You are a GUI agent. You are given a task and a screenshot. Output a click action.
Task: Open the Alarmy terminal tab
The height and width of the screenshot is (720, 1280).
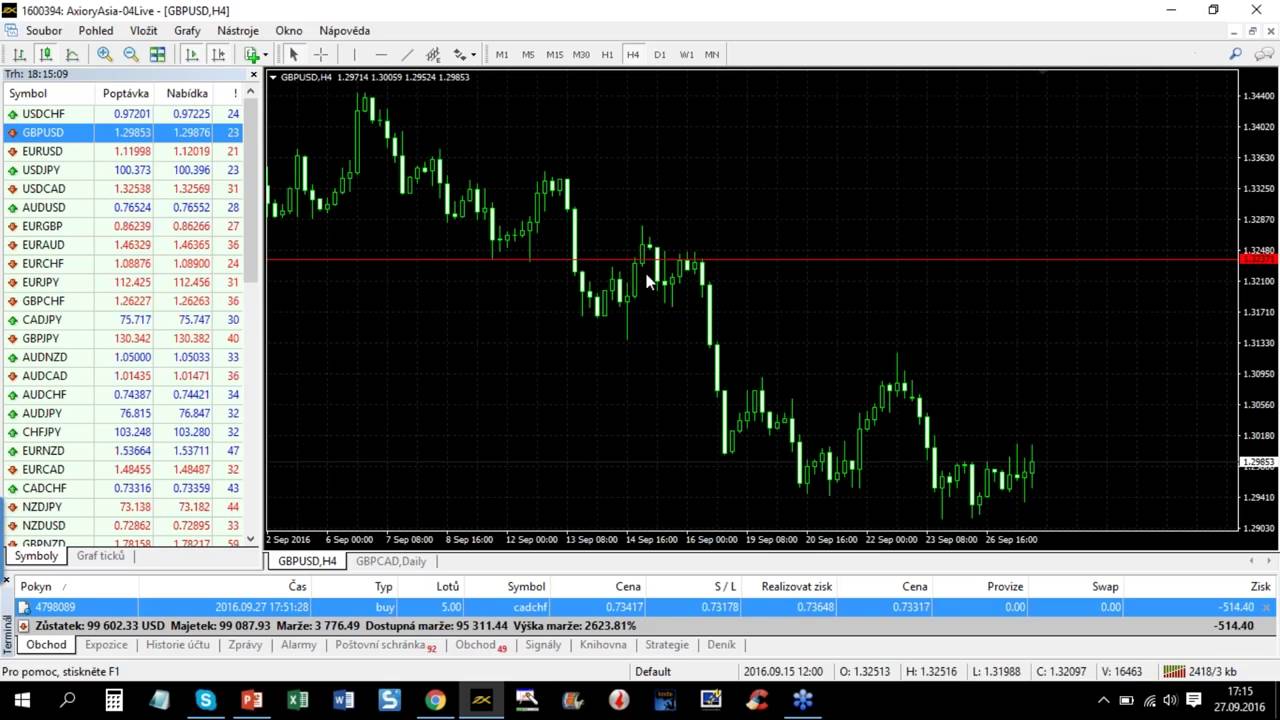click(298, 645)
